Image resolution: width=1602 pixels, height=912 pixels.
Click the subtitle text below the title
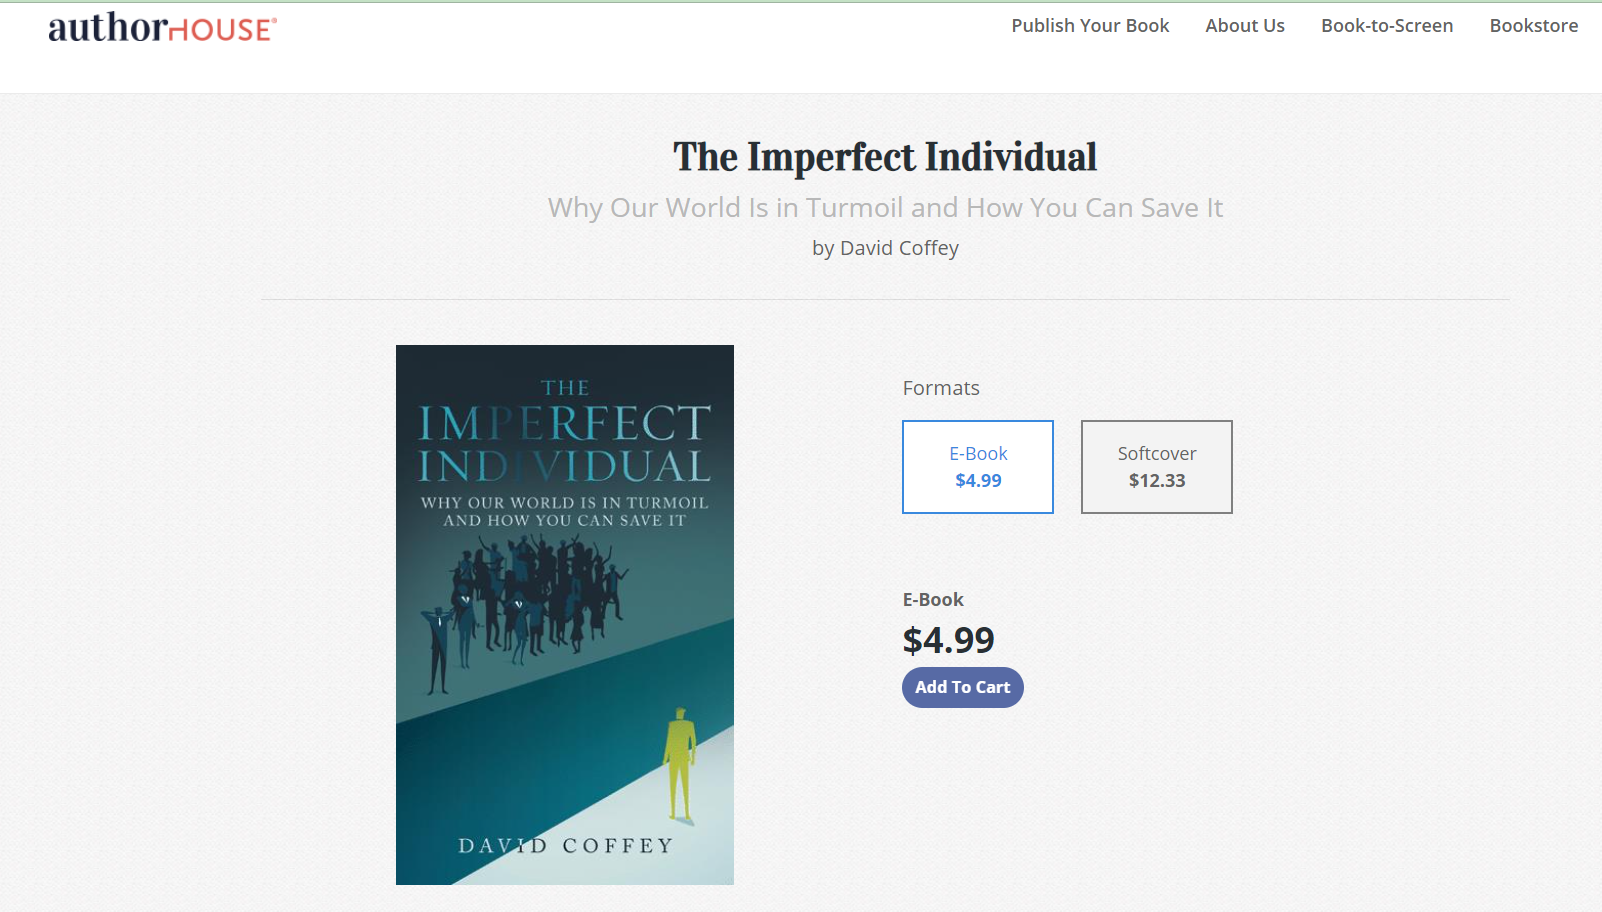(x=884, y=208)
